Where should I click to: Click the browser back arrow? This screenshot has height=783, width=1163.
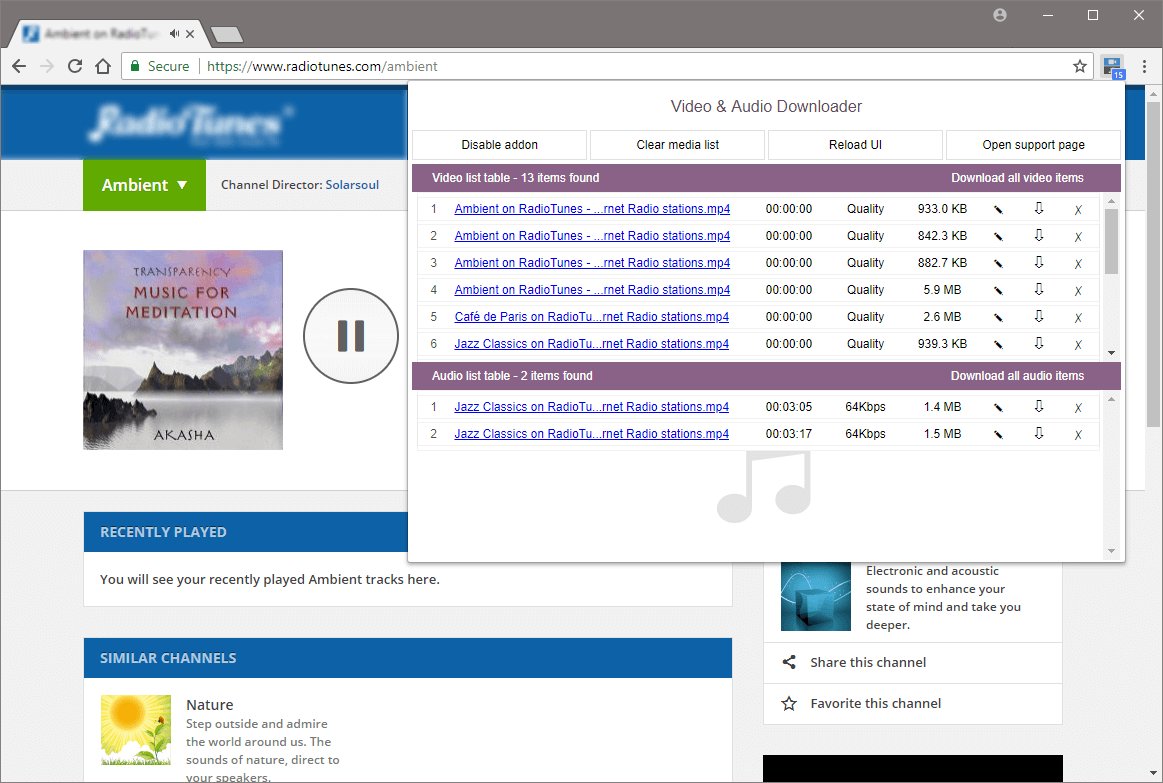tap(19, 66)
